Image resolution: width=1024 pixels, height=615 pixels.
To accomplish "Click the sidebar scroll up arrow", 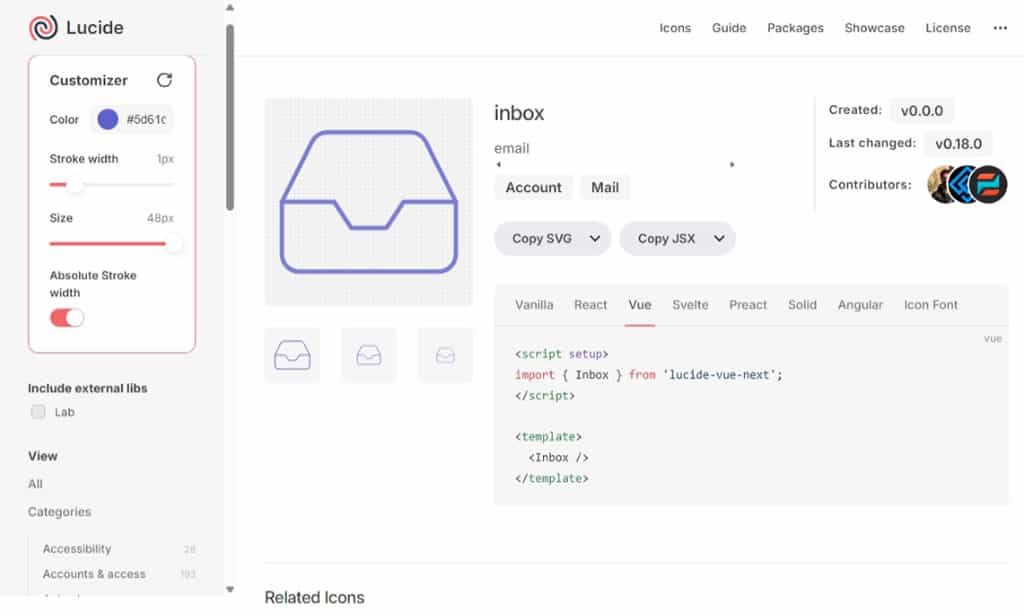I will (230, 8).
